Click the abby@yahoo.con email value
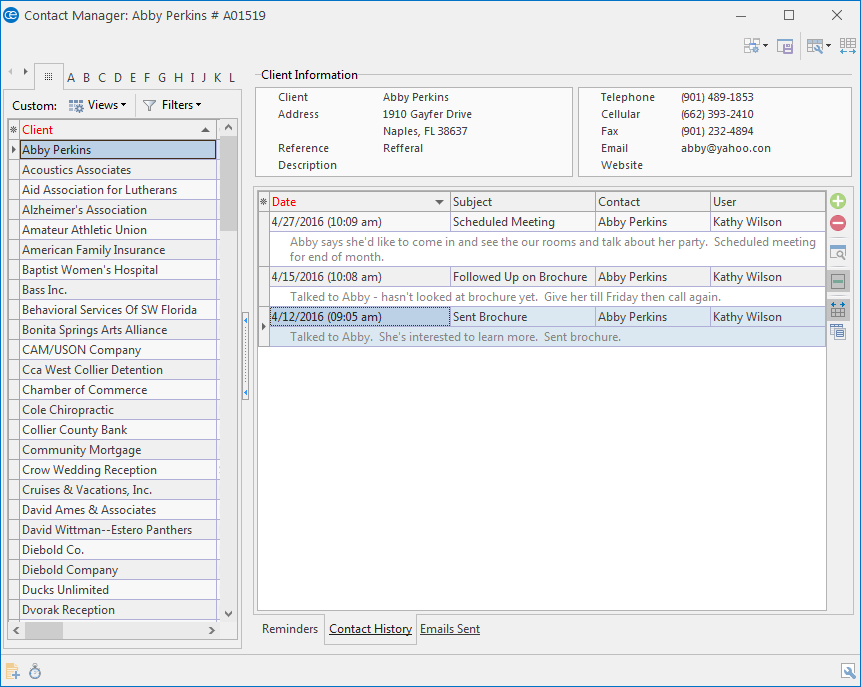The height and width of the screenshot is (687, 861). [725, 148]
